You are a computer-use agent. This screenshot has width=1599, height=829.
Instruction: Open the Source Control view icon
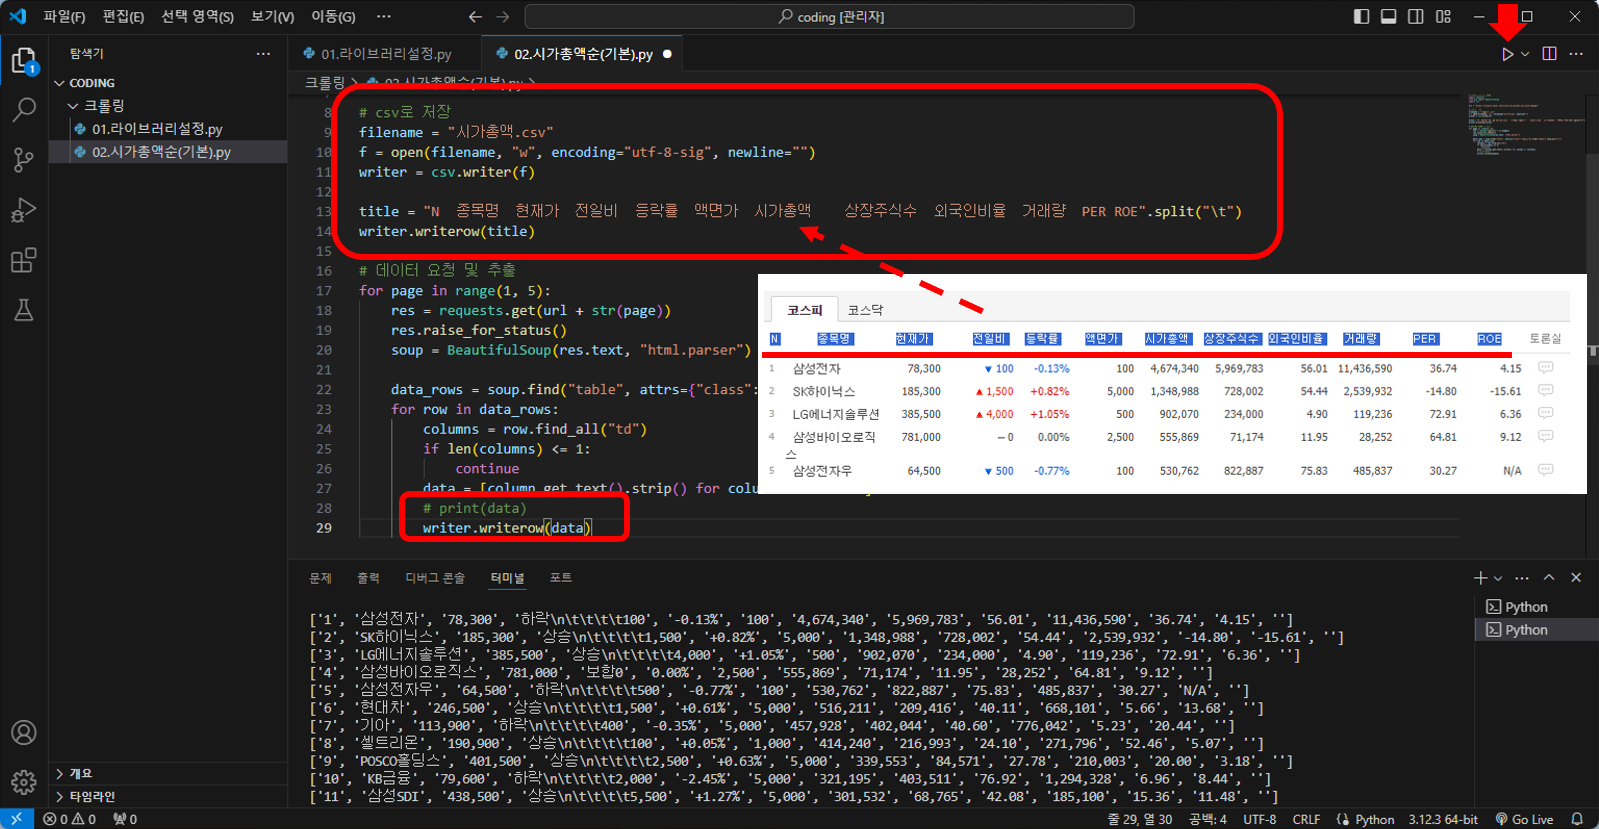(x=24, y=159)
